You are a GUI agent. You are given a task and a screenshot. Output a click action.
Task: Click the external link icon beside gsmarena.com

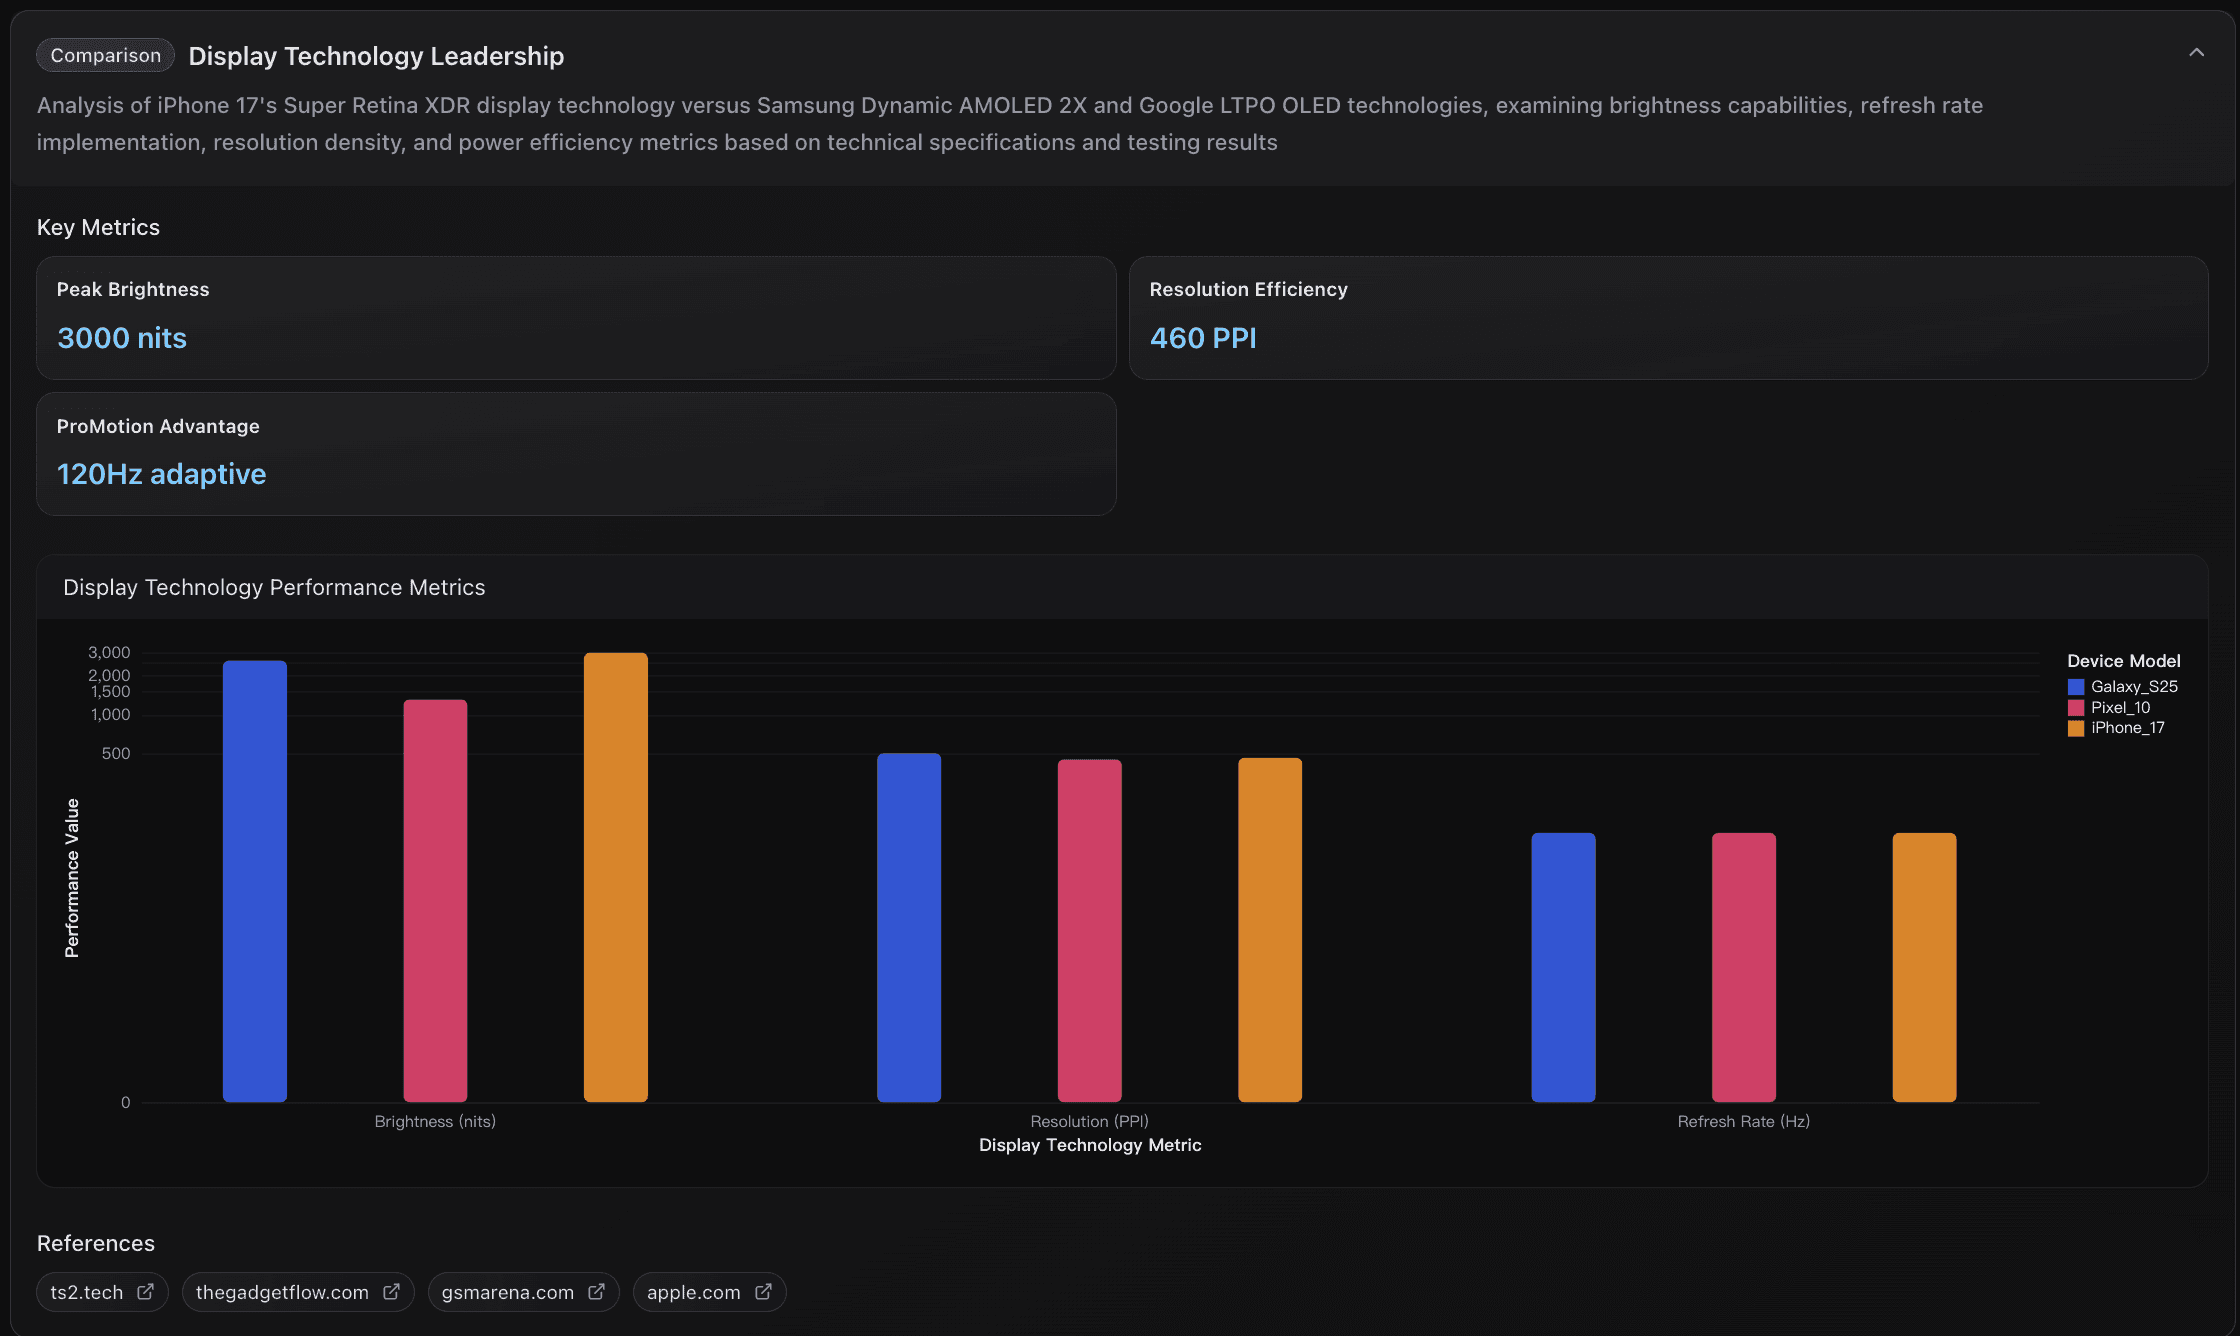coord(596,1291)
